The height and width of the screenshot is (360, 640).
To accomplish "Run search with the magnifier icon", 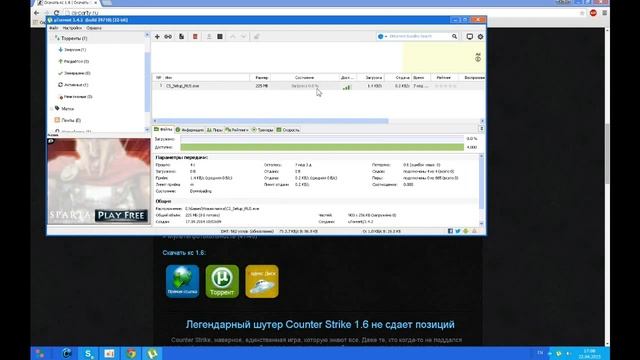I will point(454,36).
